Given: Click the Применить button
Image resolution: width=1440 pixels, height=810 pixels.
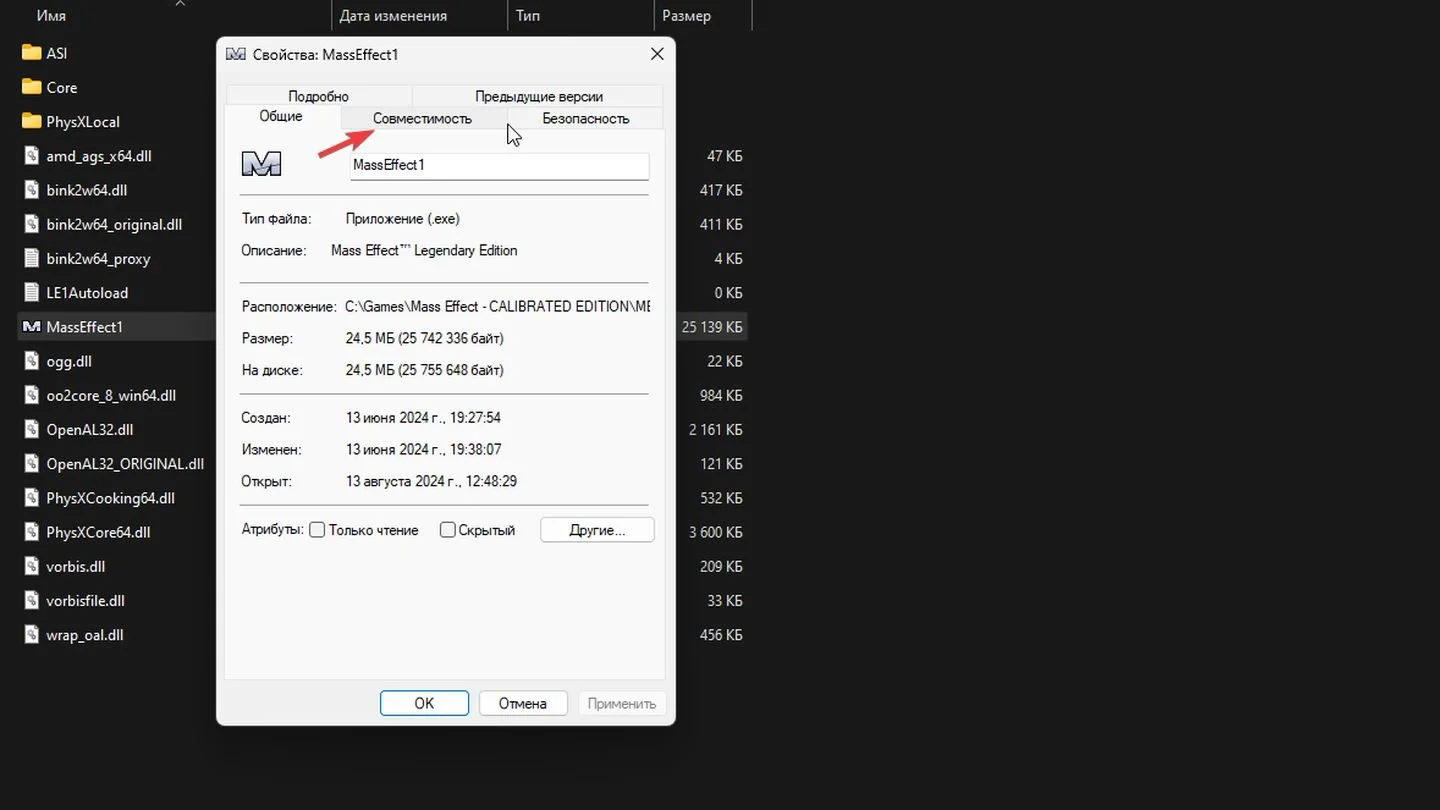Looking at the screenshot, I should point(622,703).
